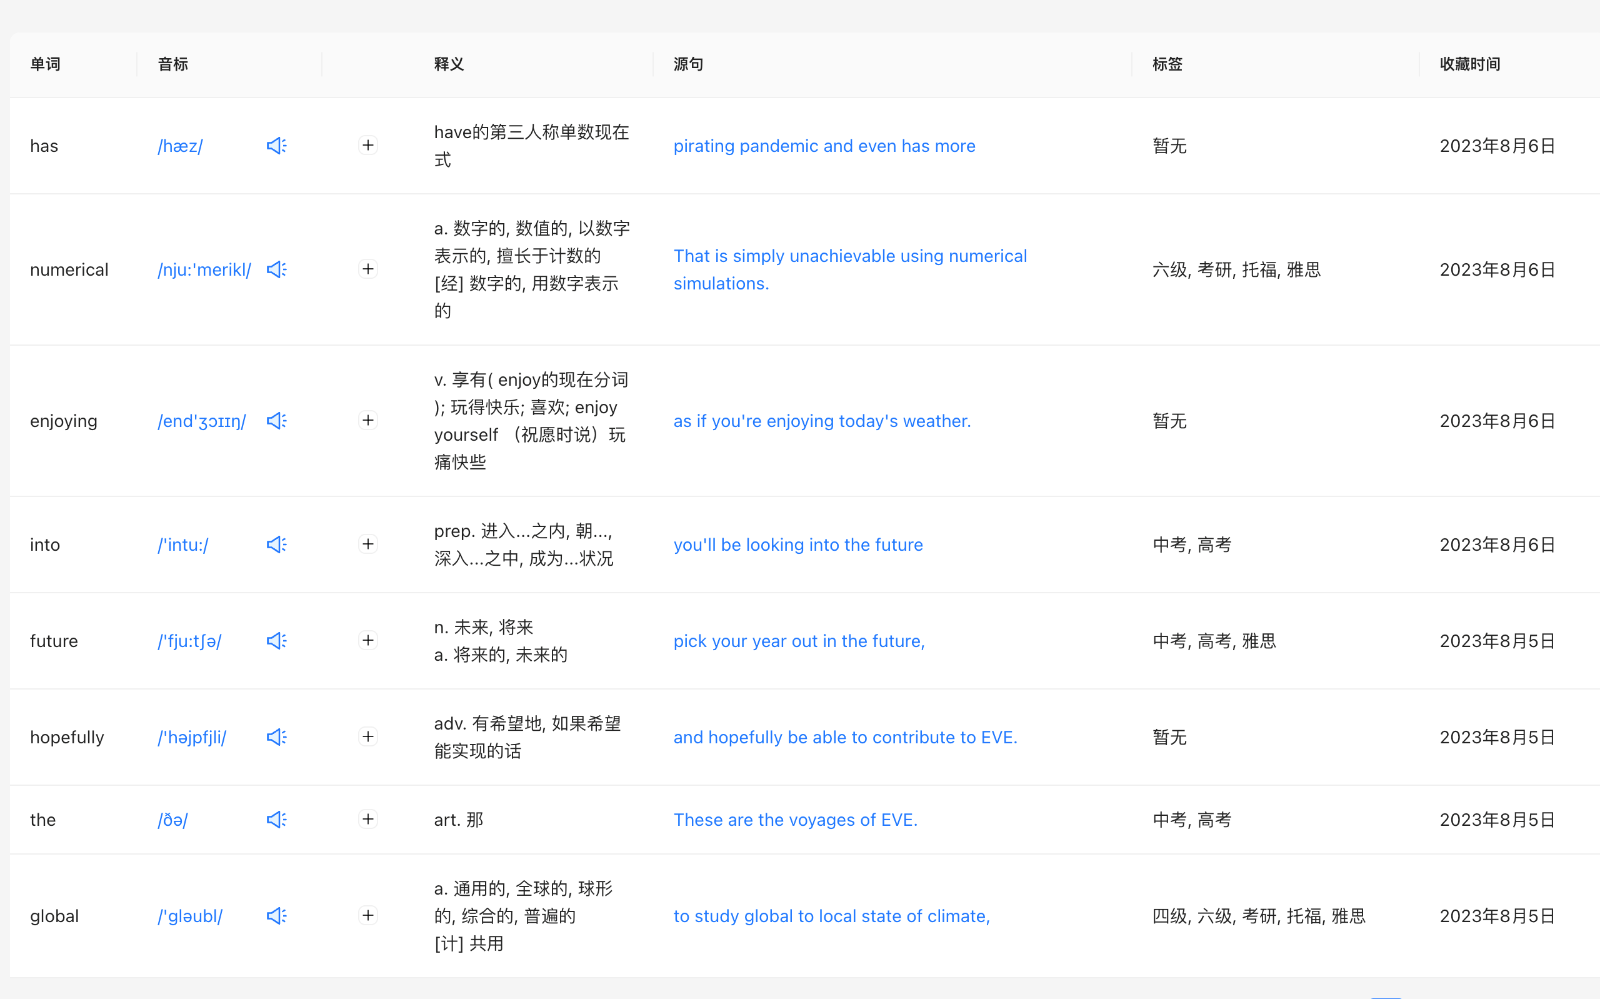
Task: Play pronunciation audio for "hopefully"
Action: [276, 737]
